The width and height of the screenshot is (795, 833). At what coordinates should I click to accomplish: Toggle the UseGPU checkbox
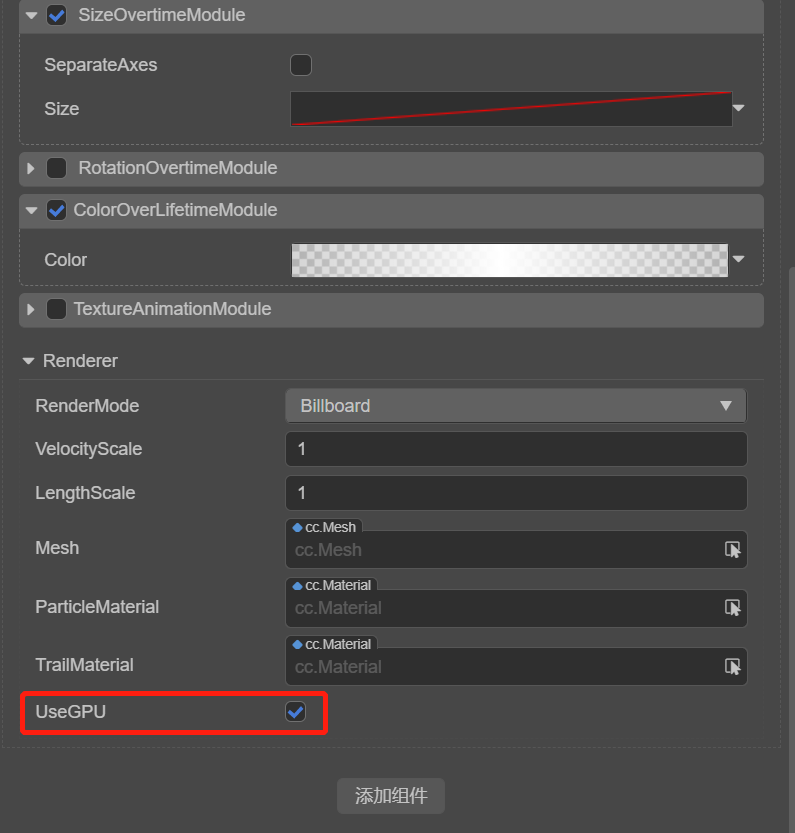coord(295,712)
